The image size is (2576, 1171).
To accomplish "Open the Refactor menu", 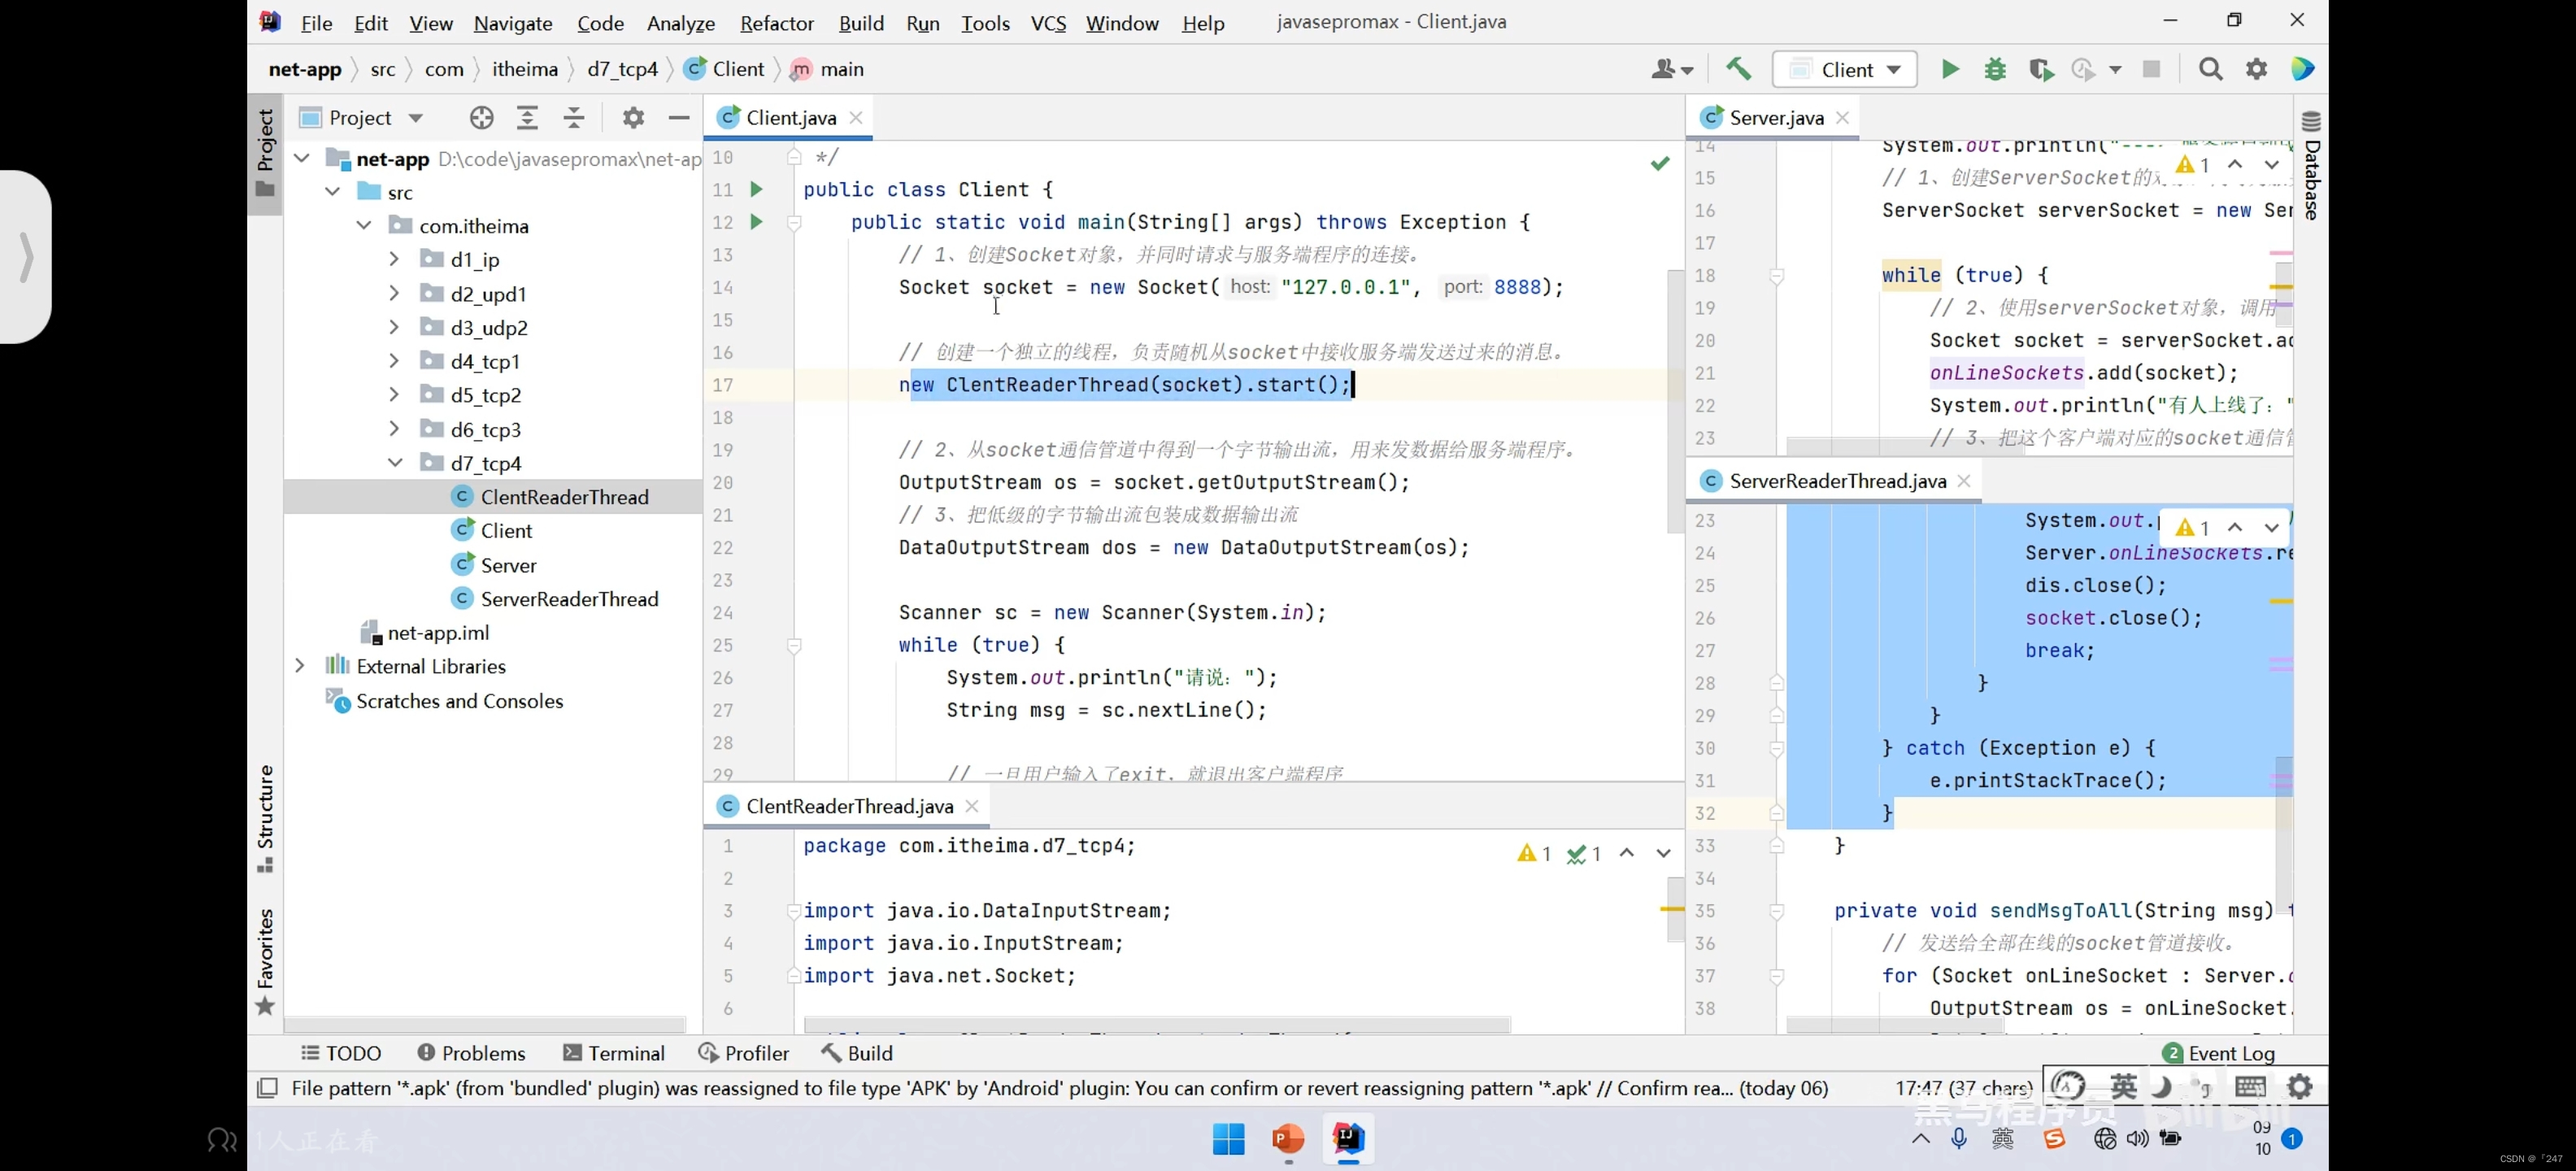I will (776, 22).
